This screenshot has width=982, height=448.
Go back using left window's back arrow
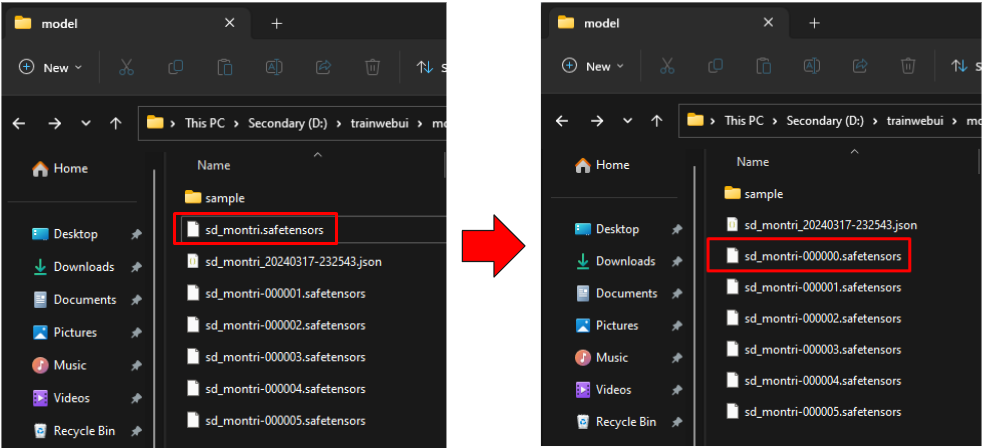pos(19,123)
